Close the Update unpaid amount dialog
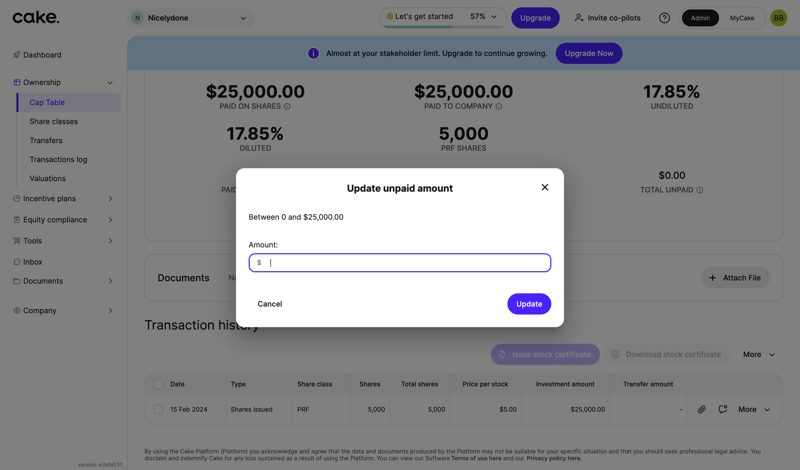The width and height of the screenshot is (800, 470). coord(545,187)
